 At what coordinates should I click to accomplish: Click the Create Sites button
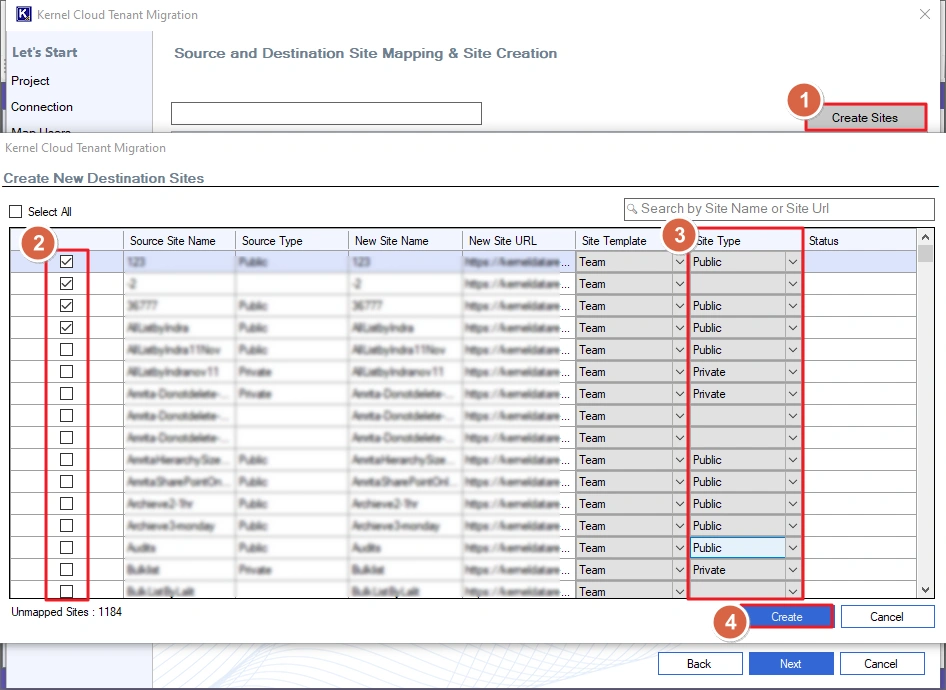coord(865,118)
